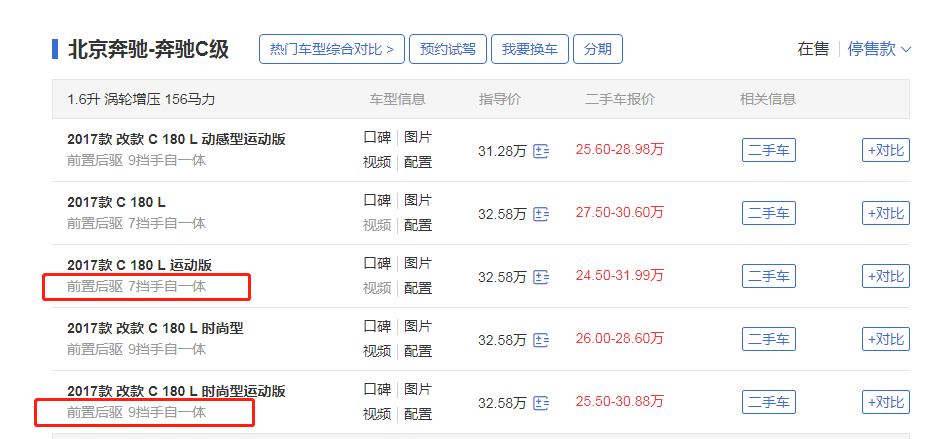Open 配置 for 2017款 C 180 L row
Screen dimensions: 950x439
[418, 225]
